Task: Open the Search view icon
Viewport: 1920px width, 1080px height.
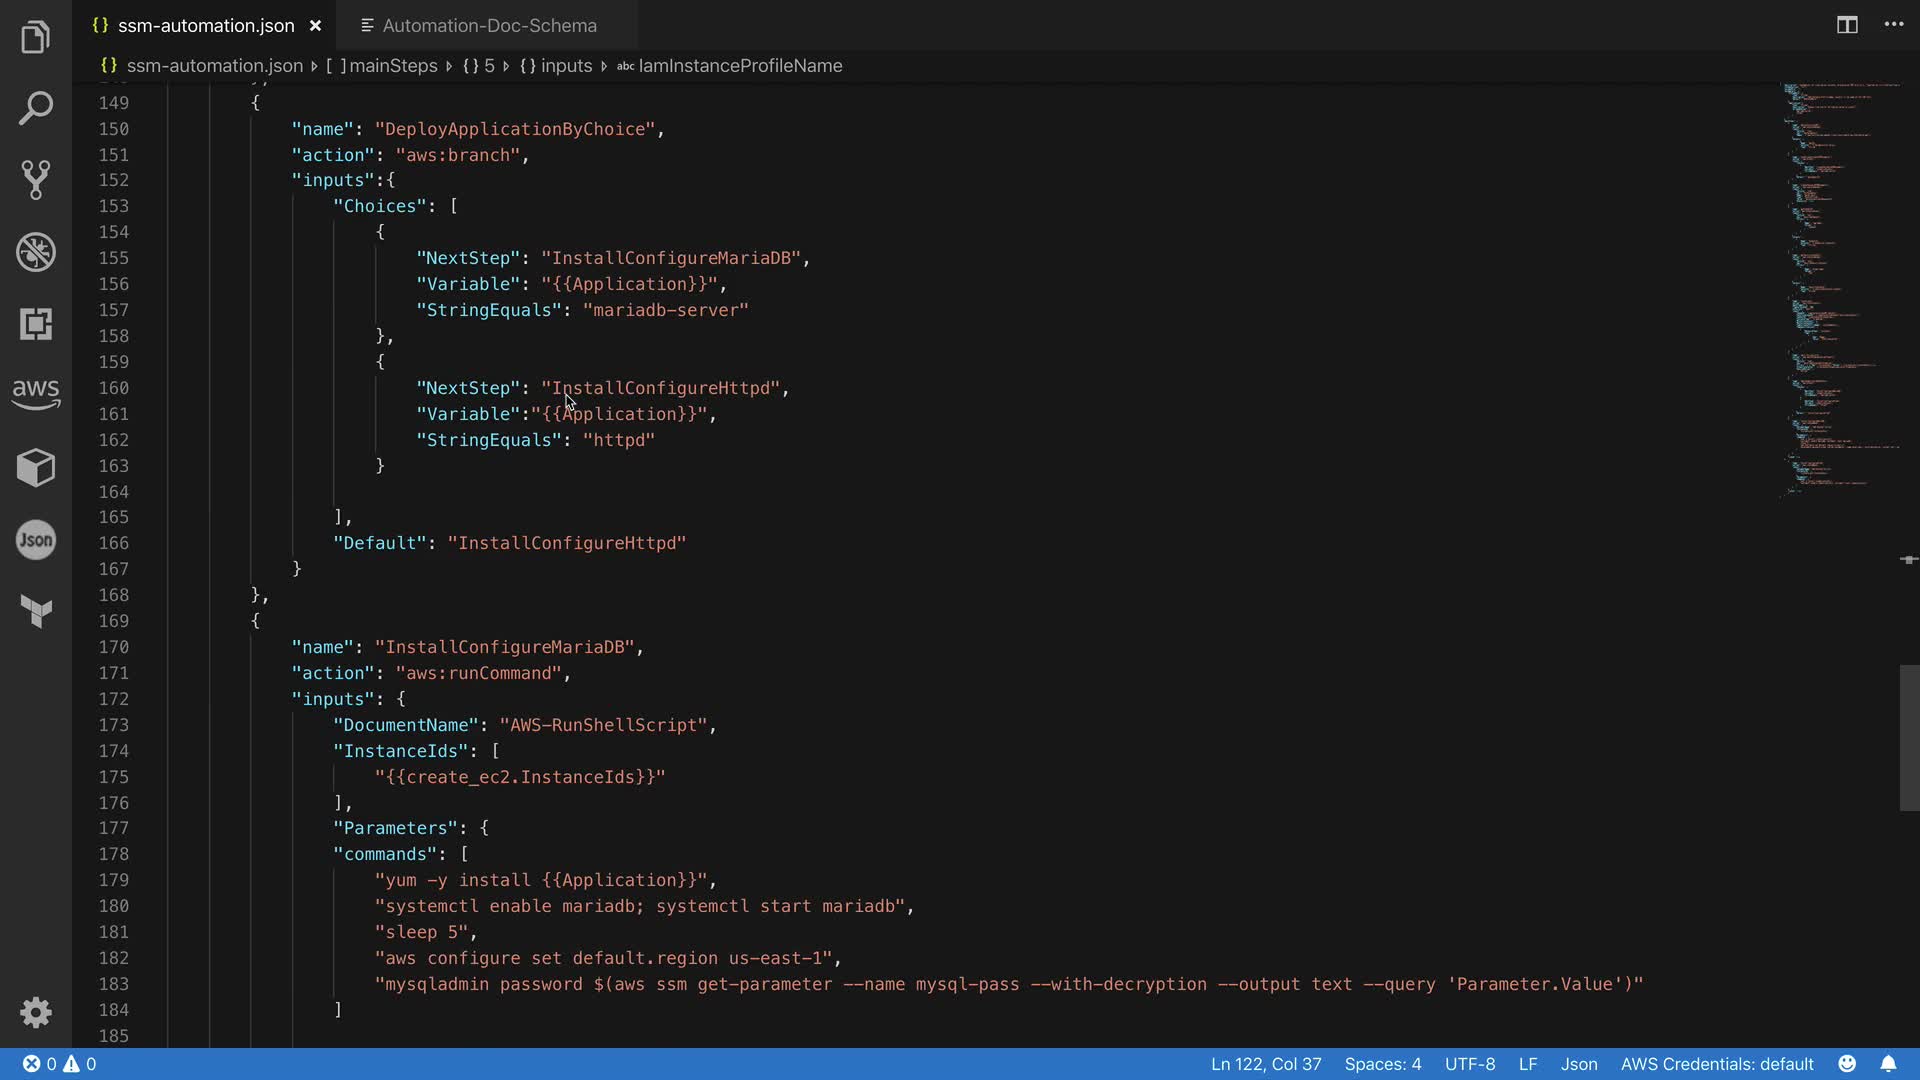Action: pyautogui.click(x=36, y=108)
